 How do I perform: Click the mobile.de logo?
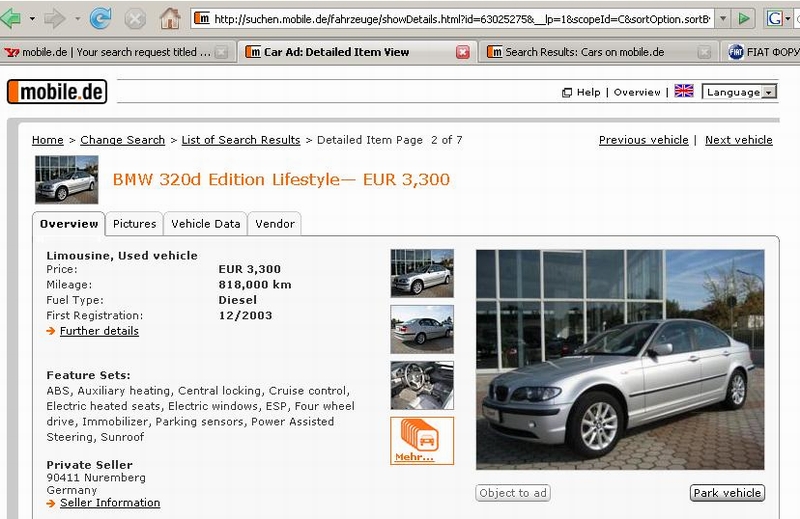pyautogui.click(x=57, y=92)
